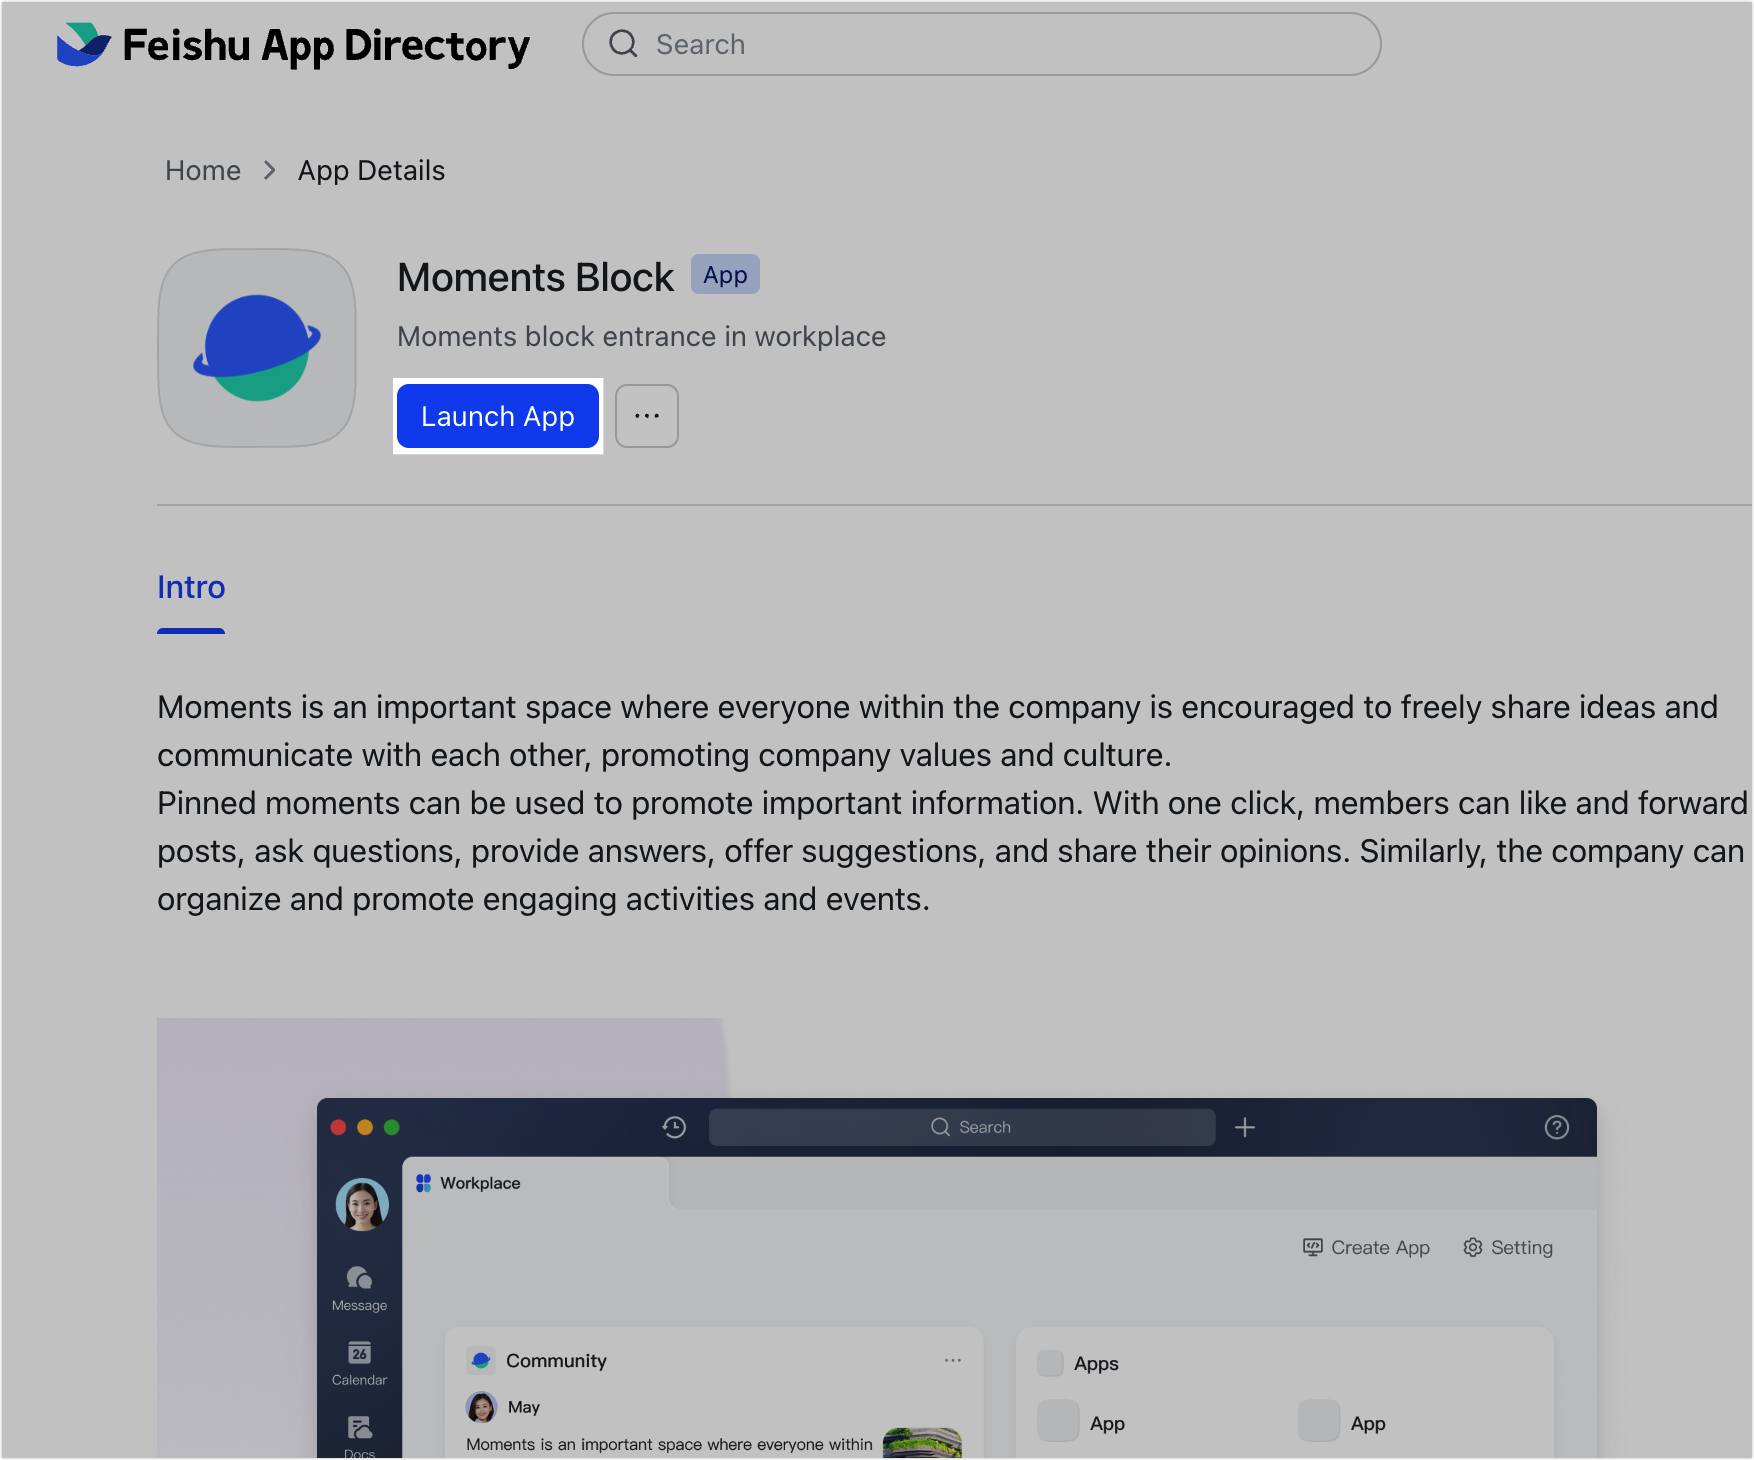Click the user avatar in preview sidebar
The height and width of the screenshot is (1460, 1754).
click(x=362, y=1204)
